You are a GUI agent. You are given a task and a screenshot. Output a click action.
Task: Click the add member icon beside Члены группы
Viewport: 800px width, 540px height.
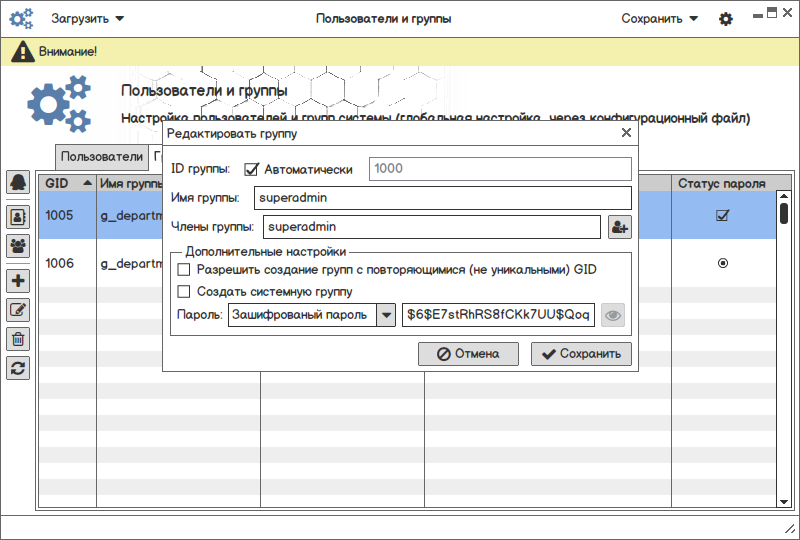coord(620,228)
